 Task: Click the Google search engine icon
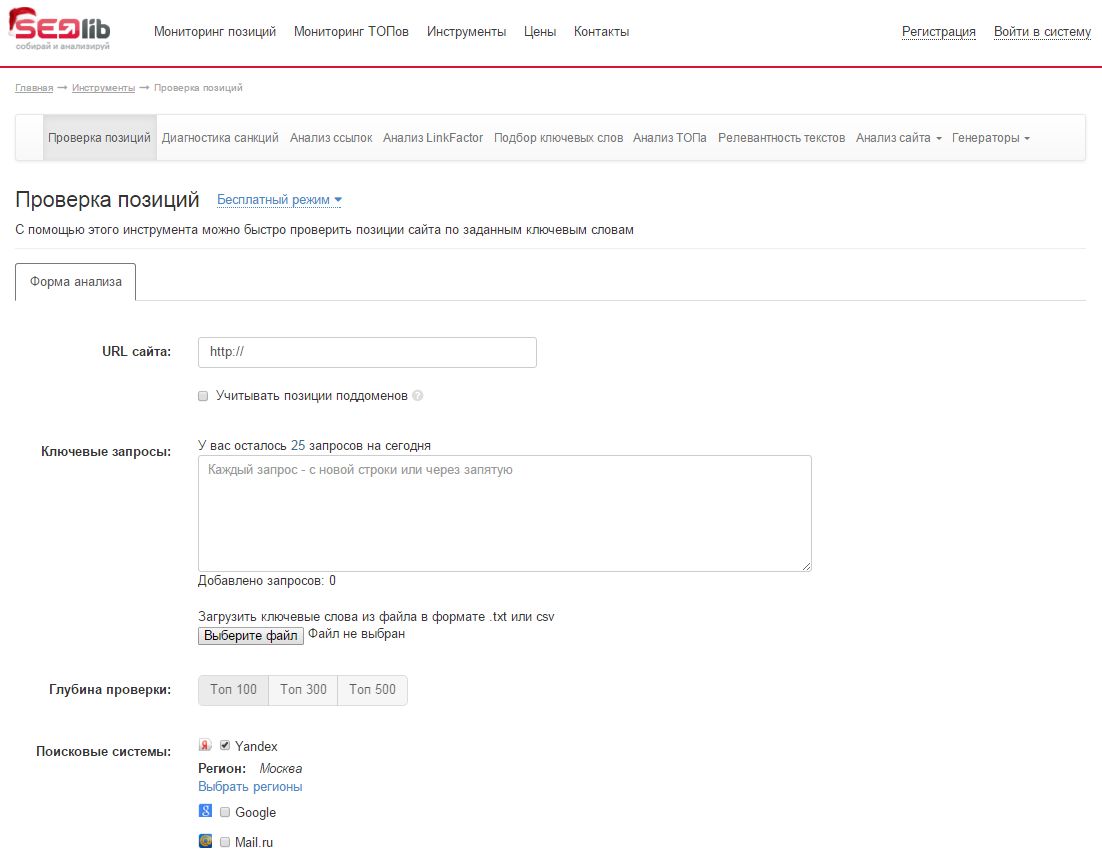pyautogui.click(x=205, y=811)
